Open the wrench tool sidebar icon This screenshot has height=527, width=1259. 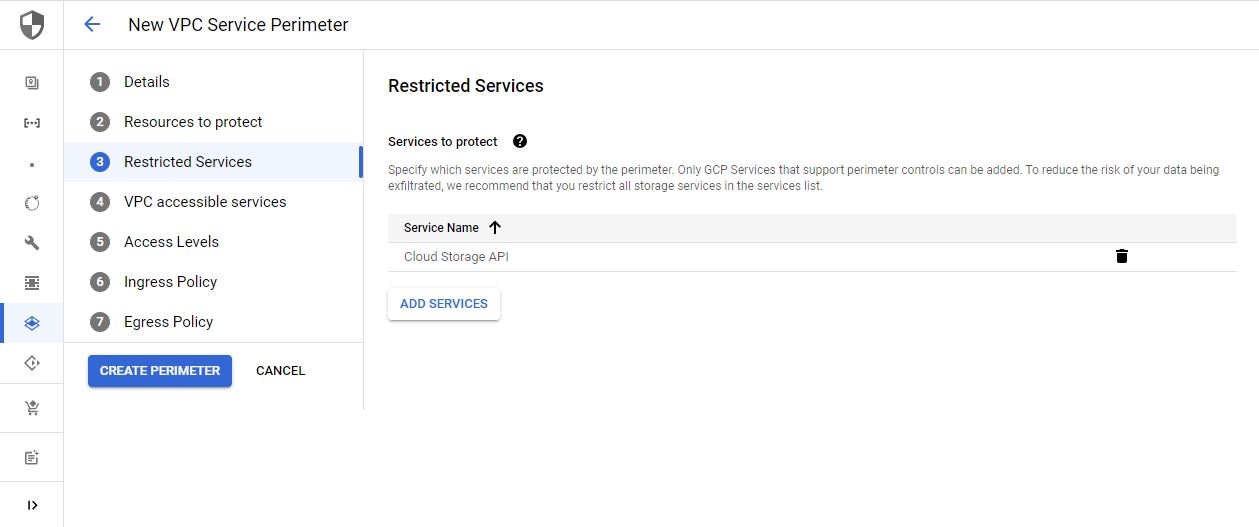(x=32, y=243)
